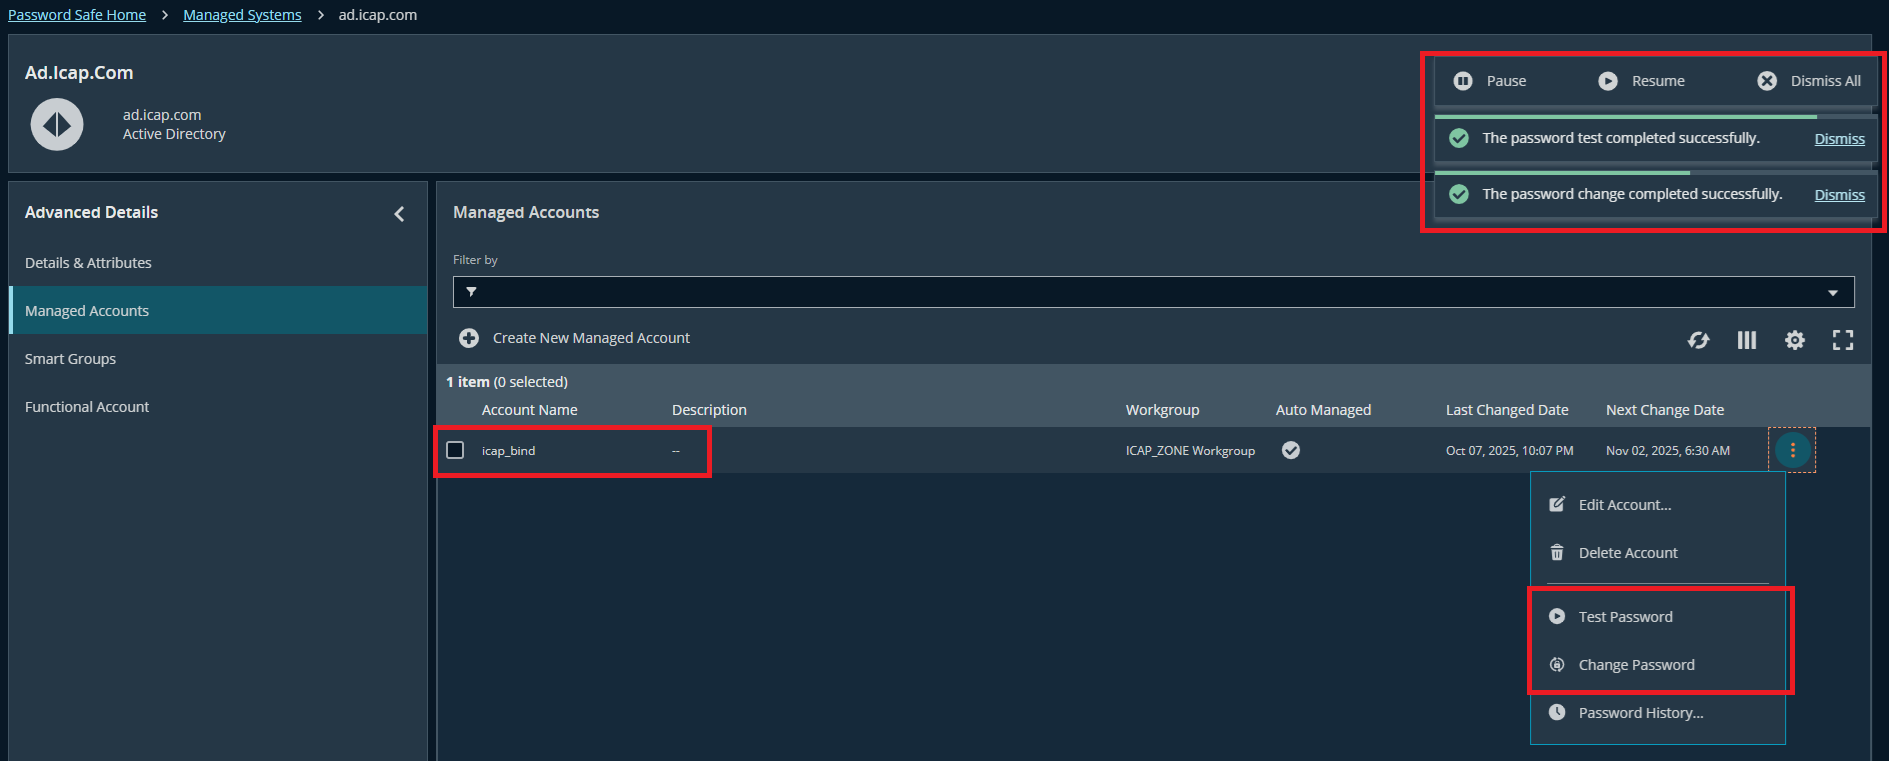The width and height of the screenshot is (1889, 761).
Task: Open the icap_bind row actions ellipsis
Action: (x=1792, y=450)
